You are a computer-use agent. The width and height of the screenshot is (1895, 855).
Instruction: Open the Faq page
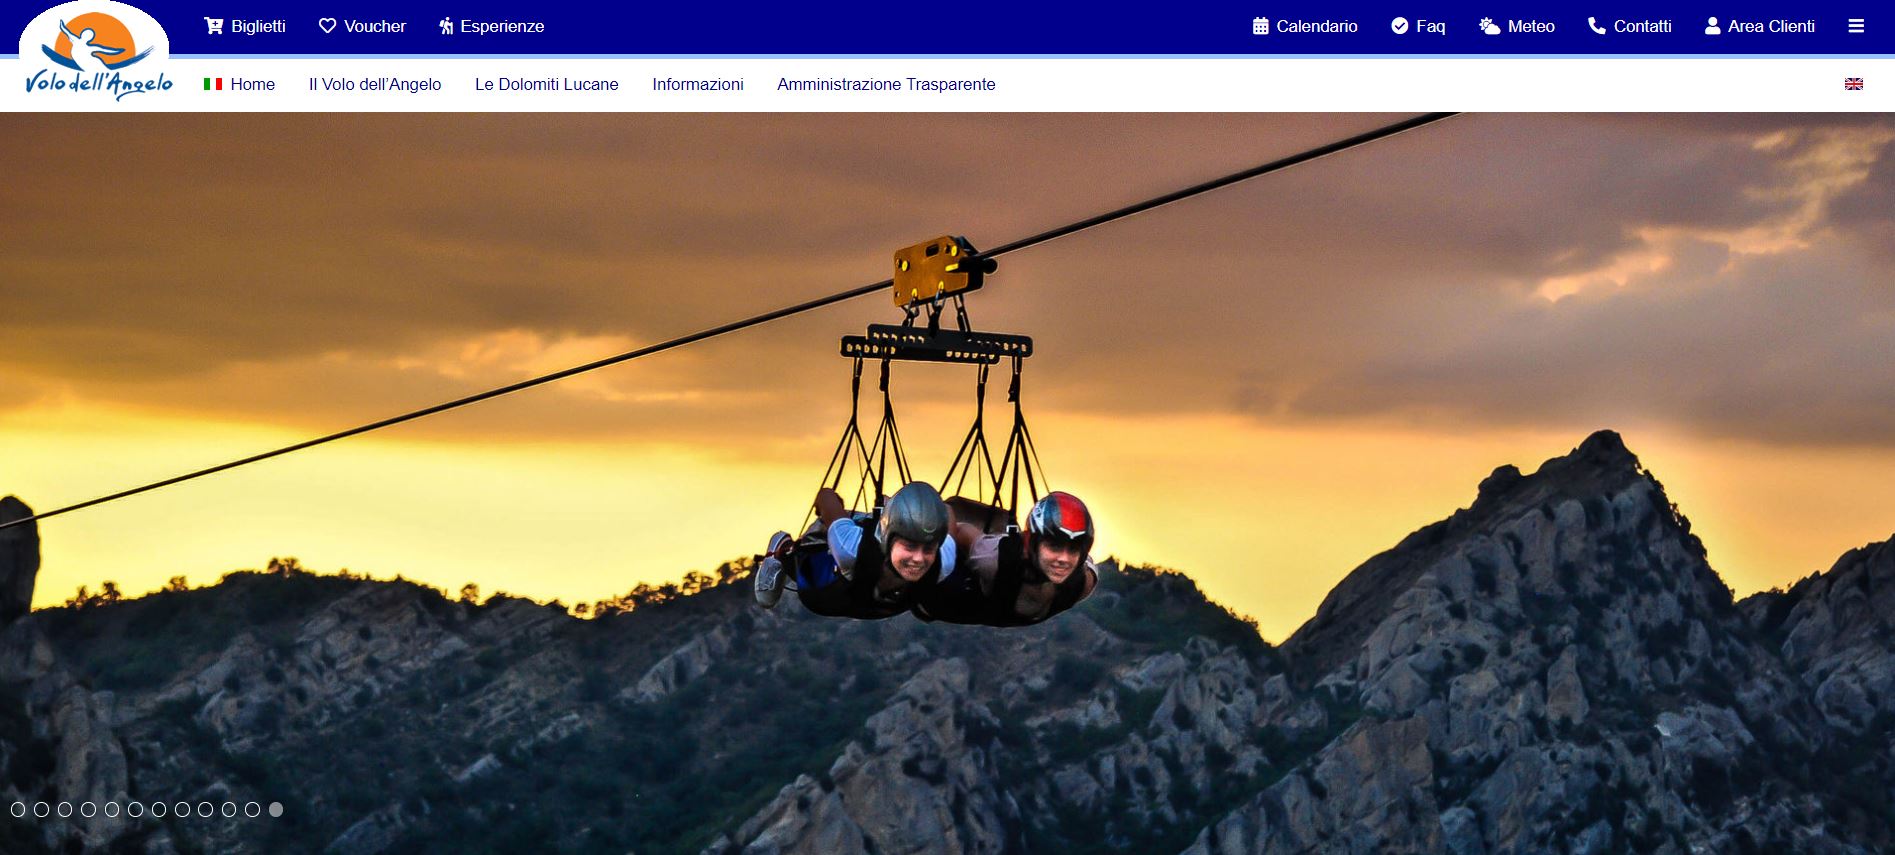click(x=1431, y=26)
